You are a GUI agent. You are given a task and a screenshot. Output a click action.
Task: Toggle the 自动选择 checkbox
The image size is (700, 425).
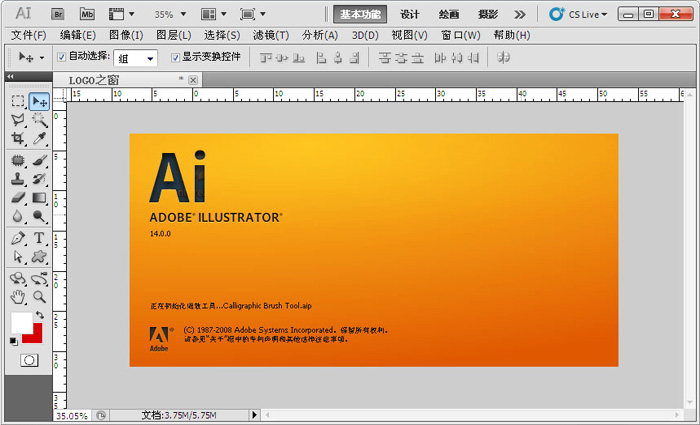[x=62, y=57]
